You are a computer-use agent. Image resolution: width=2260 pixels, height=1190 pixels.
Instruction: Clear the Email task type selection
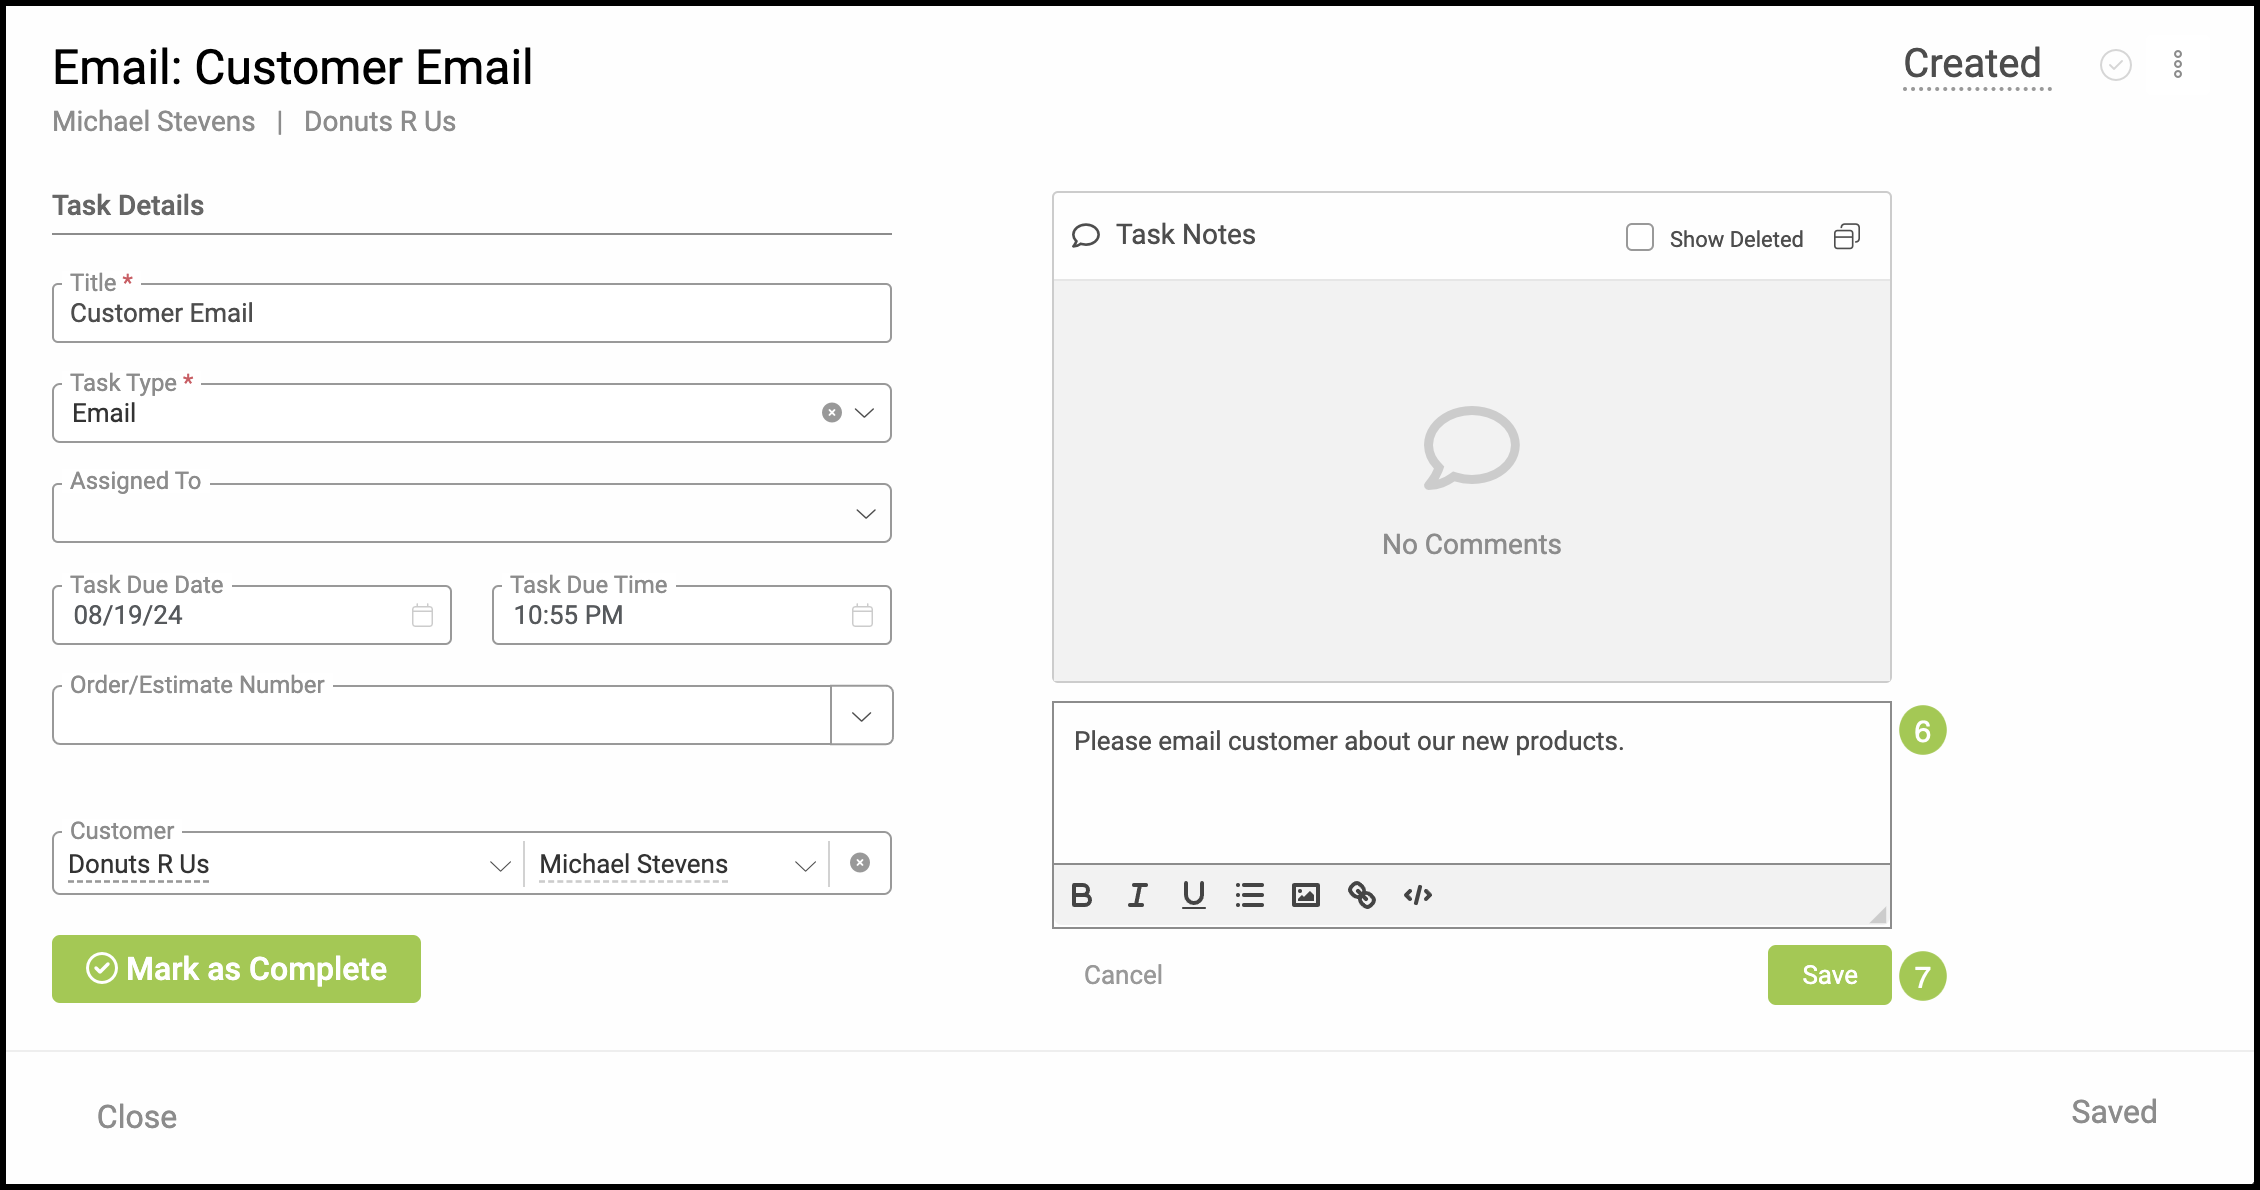tap(831, 413)
